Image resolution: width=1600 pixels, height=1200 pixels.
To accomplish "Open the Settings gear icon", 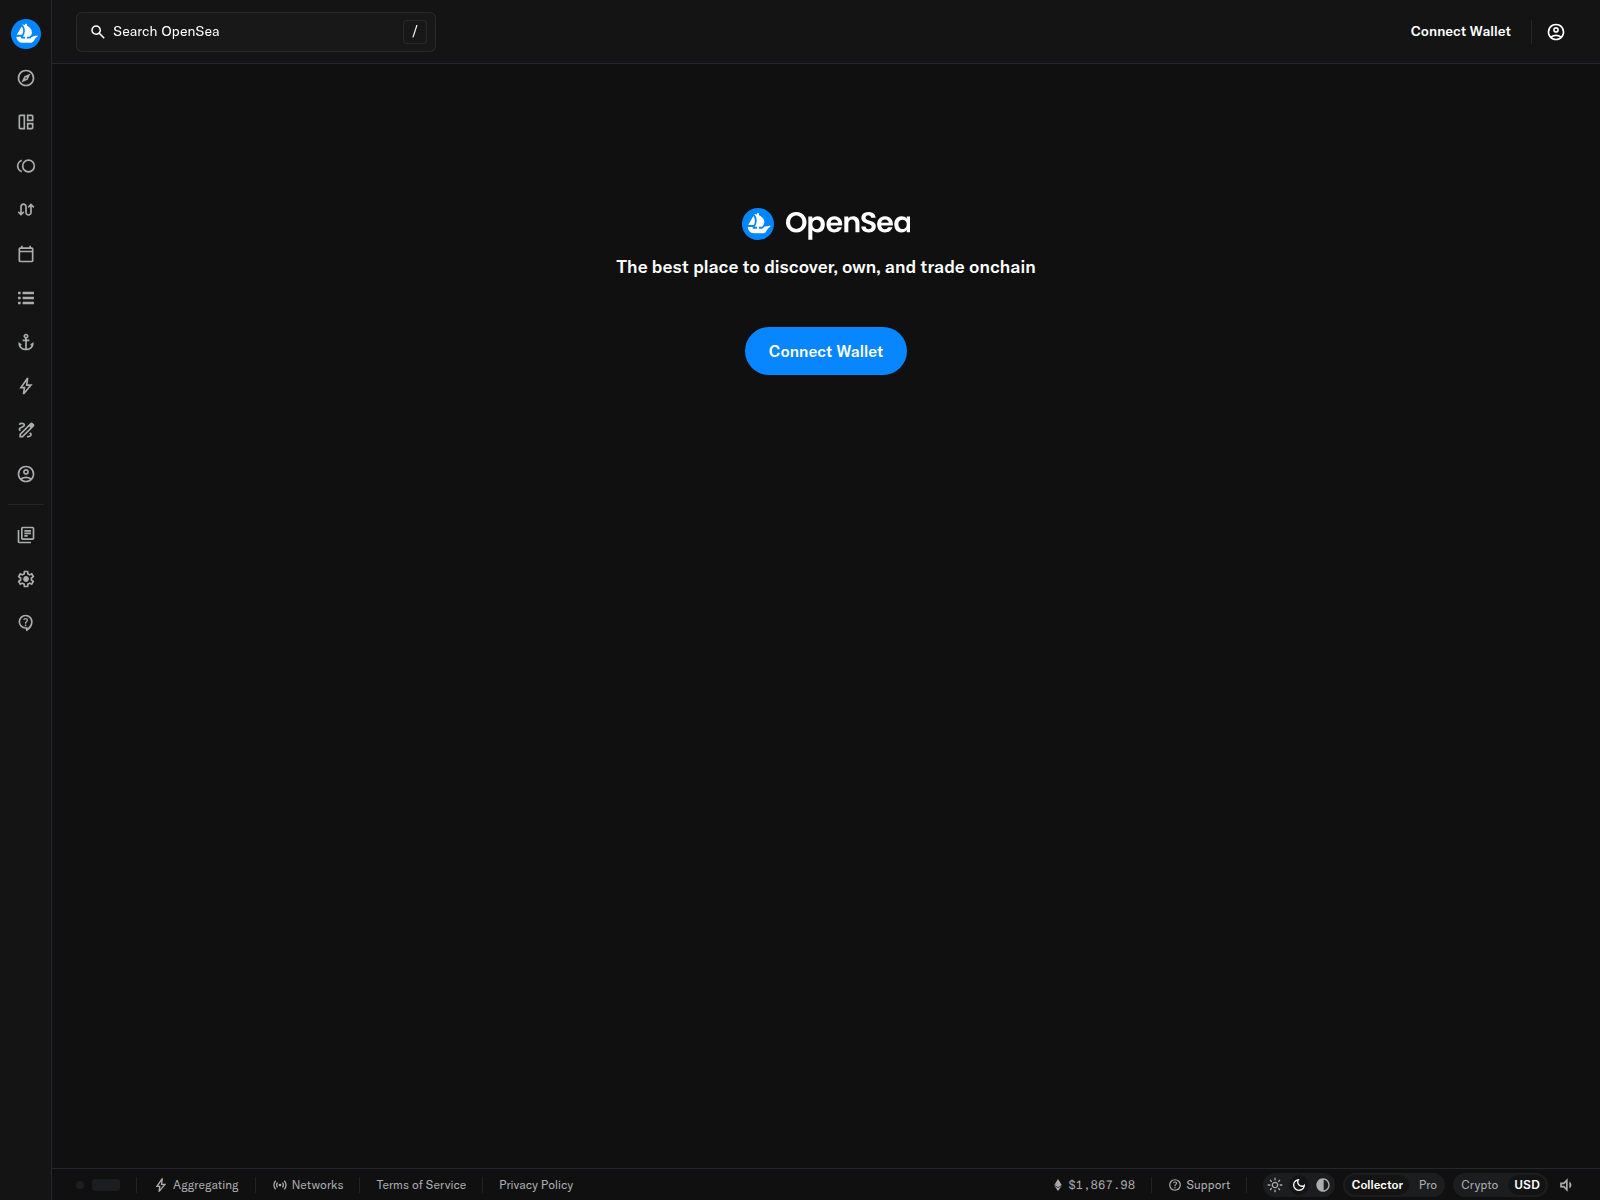I will pyautogui.click(x=26, y=579).
